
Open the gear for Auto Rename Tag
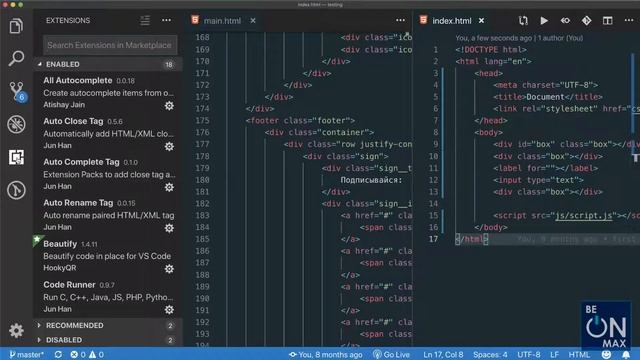169,228
